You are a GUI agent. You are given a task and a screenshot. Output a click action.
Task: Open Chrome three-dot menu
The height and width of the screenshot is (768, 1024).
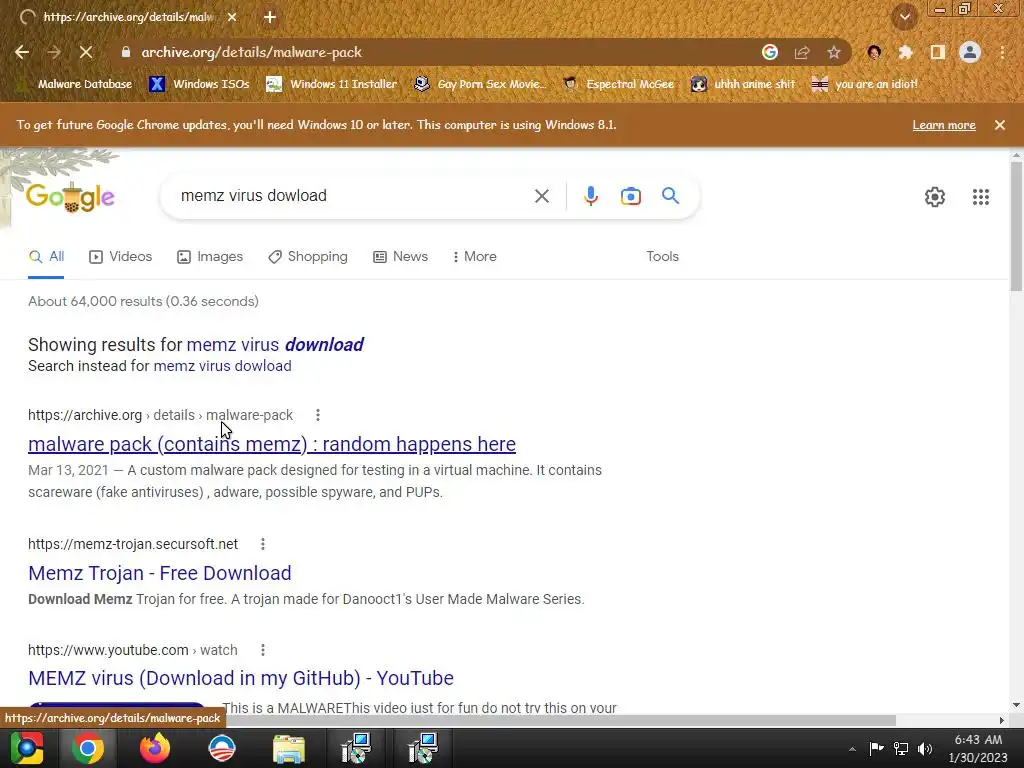1002,52
